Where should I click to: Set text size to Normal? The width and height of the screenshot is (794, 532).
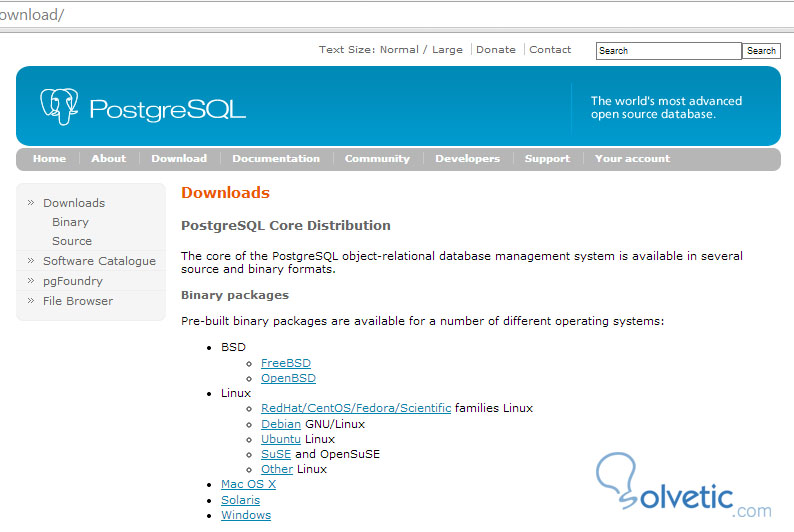pyautogui.click(x=399, y=50)
